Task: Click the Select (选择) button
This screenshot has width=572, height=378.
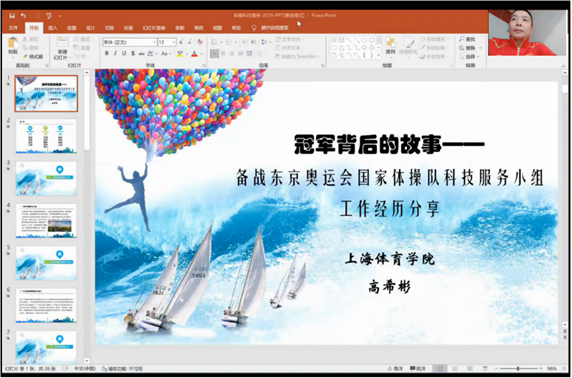Action: click(467, 57)
